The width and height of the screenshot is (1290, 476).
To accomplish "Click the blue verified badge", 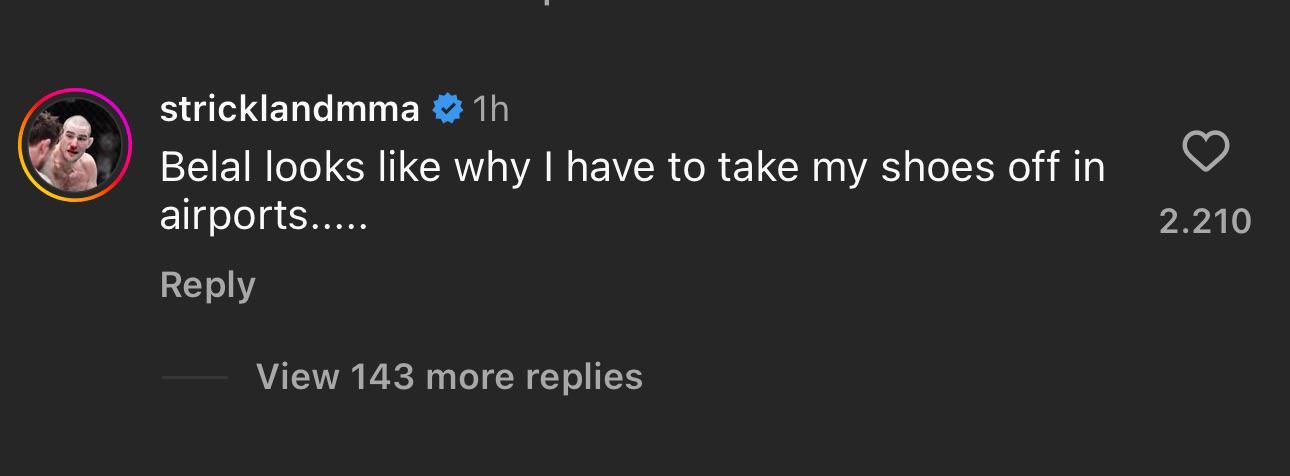I will tap(447, 109).
